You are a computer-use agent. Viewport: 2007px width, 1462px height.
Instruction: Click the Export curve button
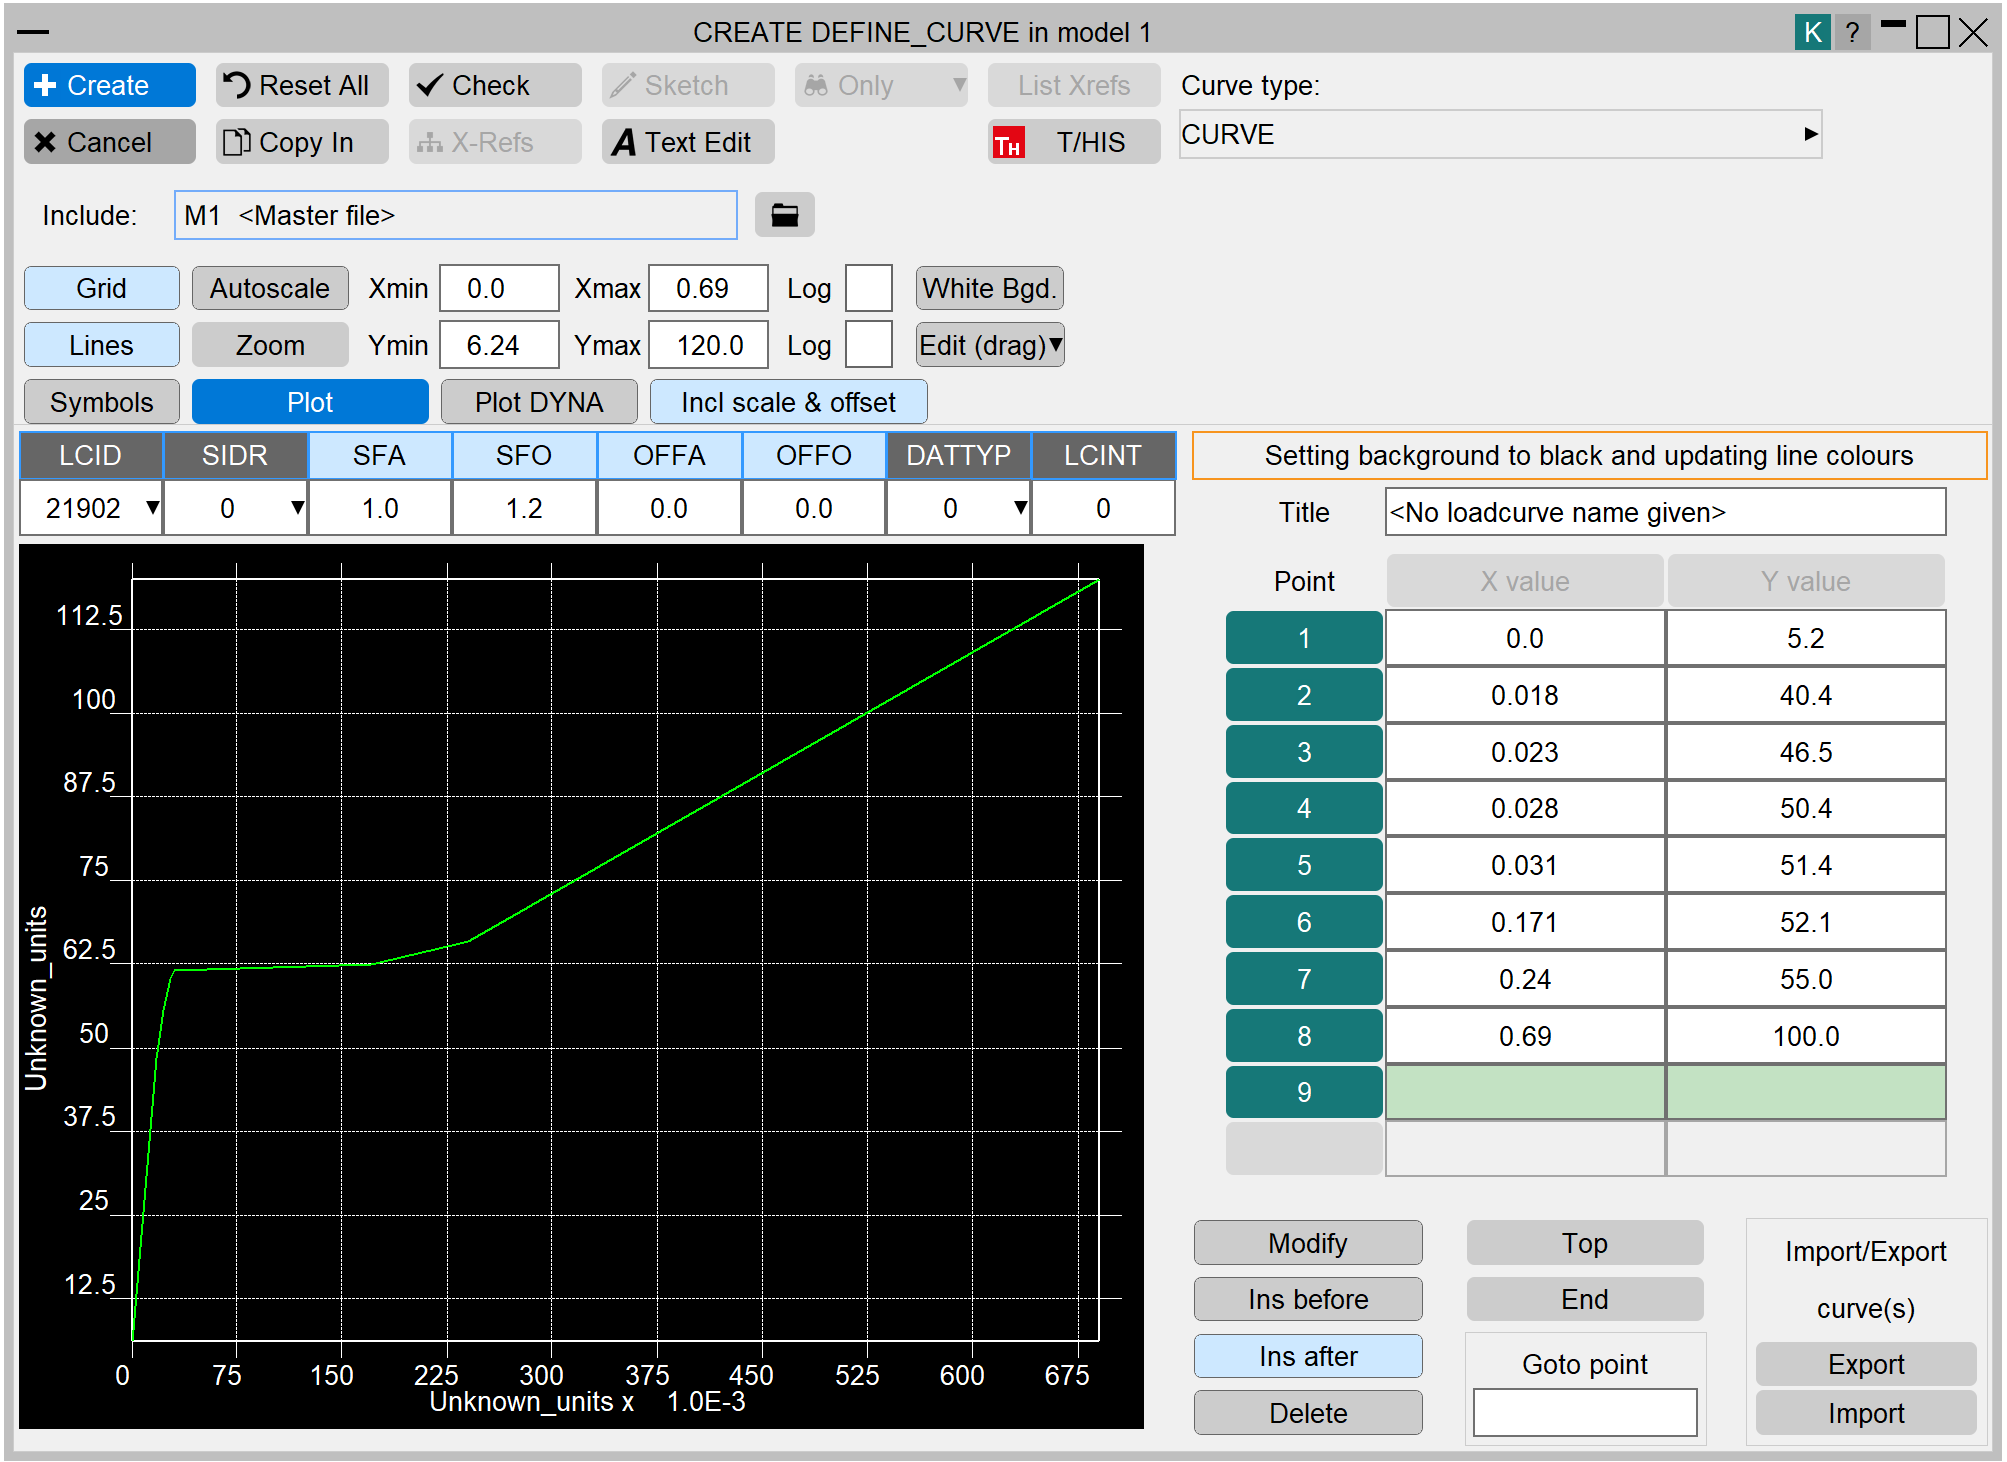pos(1865,1364)
